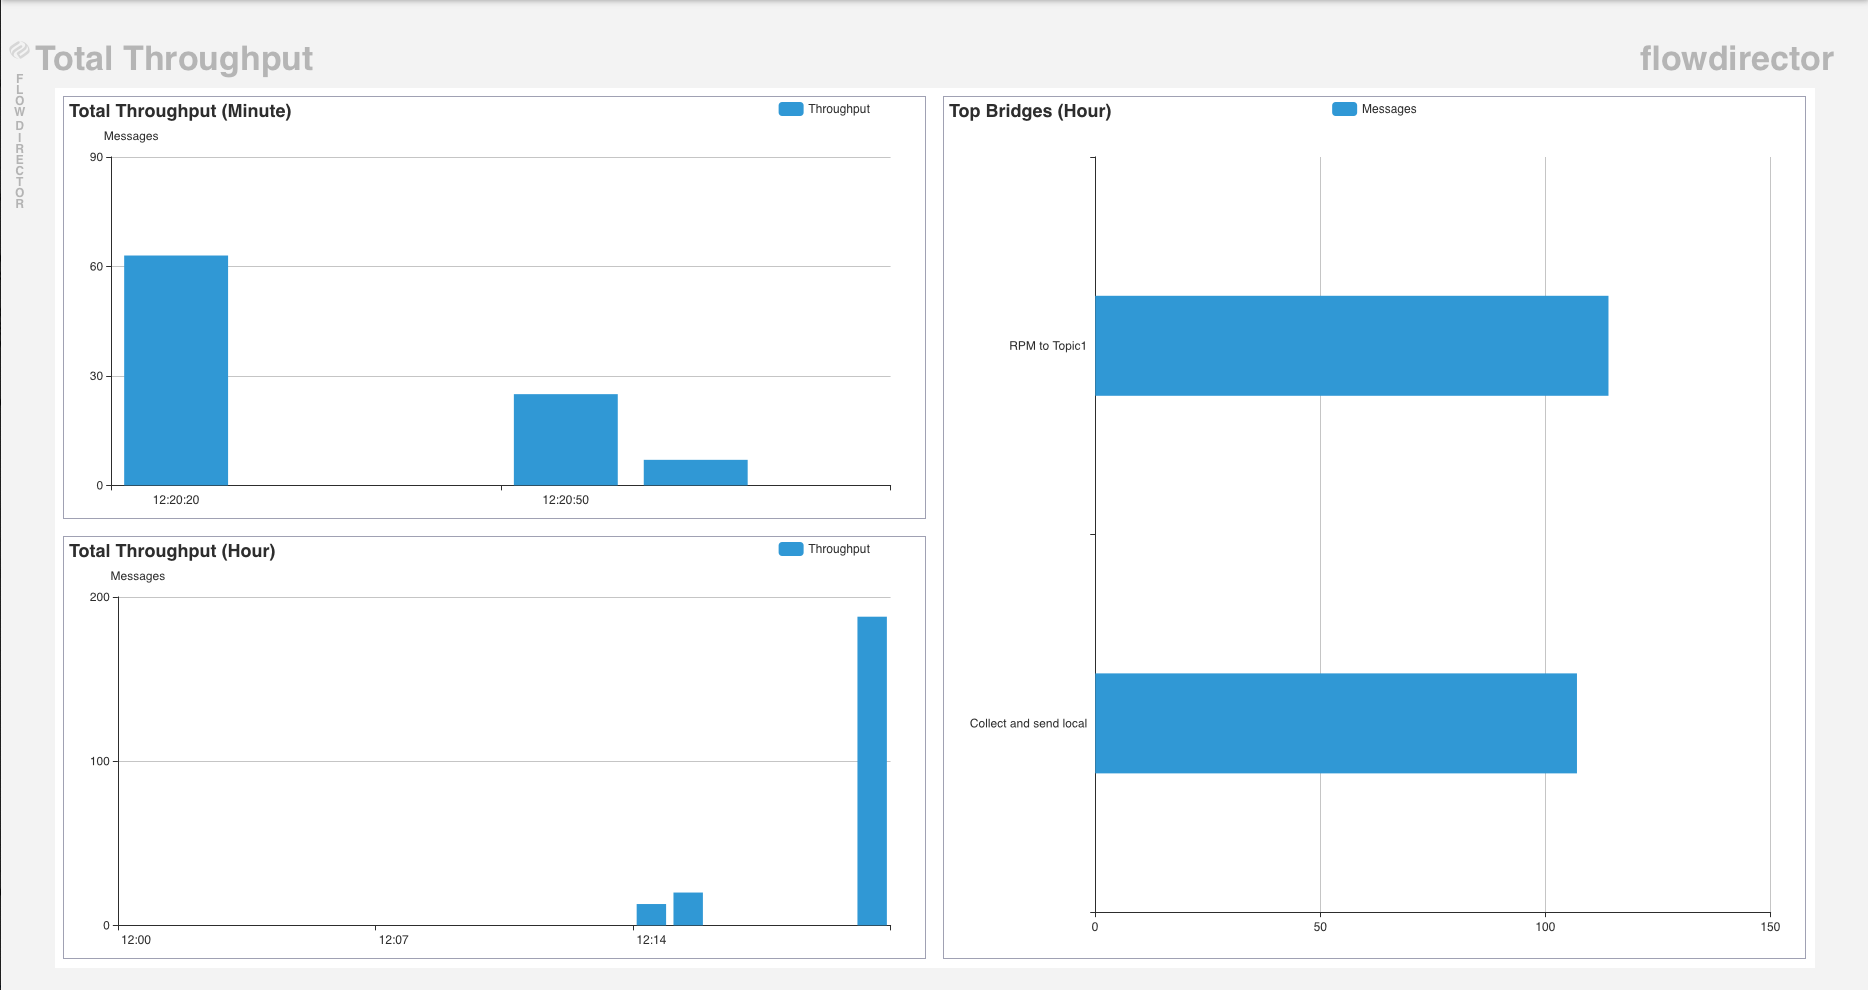Click the Total Throughput (Hour) panel title
The image size is (1868, 990).
(x=172, y=551)
